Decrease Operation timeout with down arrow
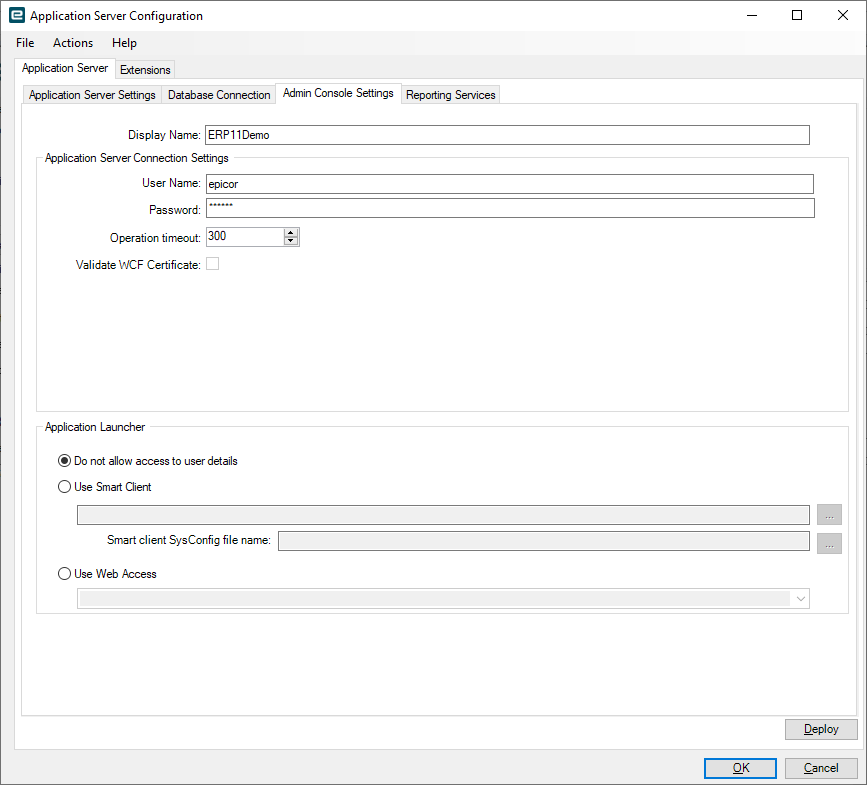Image resolution: width=867 pixels, height=785 pixels. point(291,241)
